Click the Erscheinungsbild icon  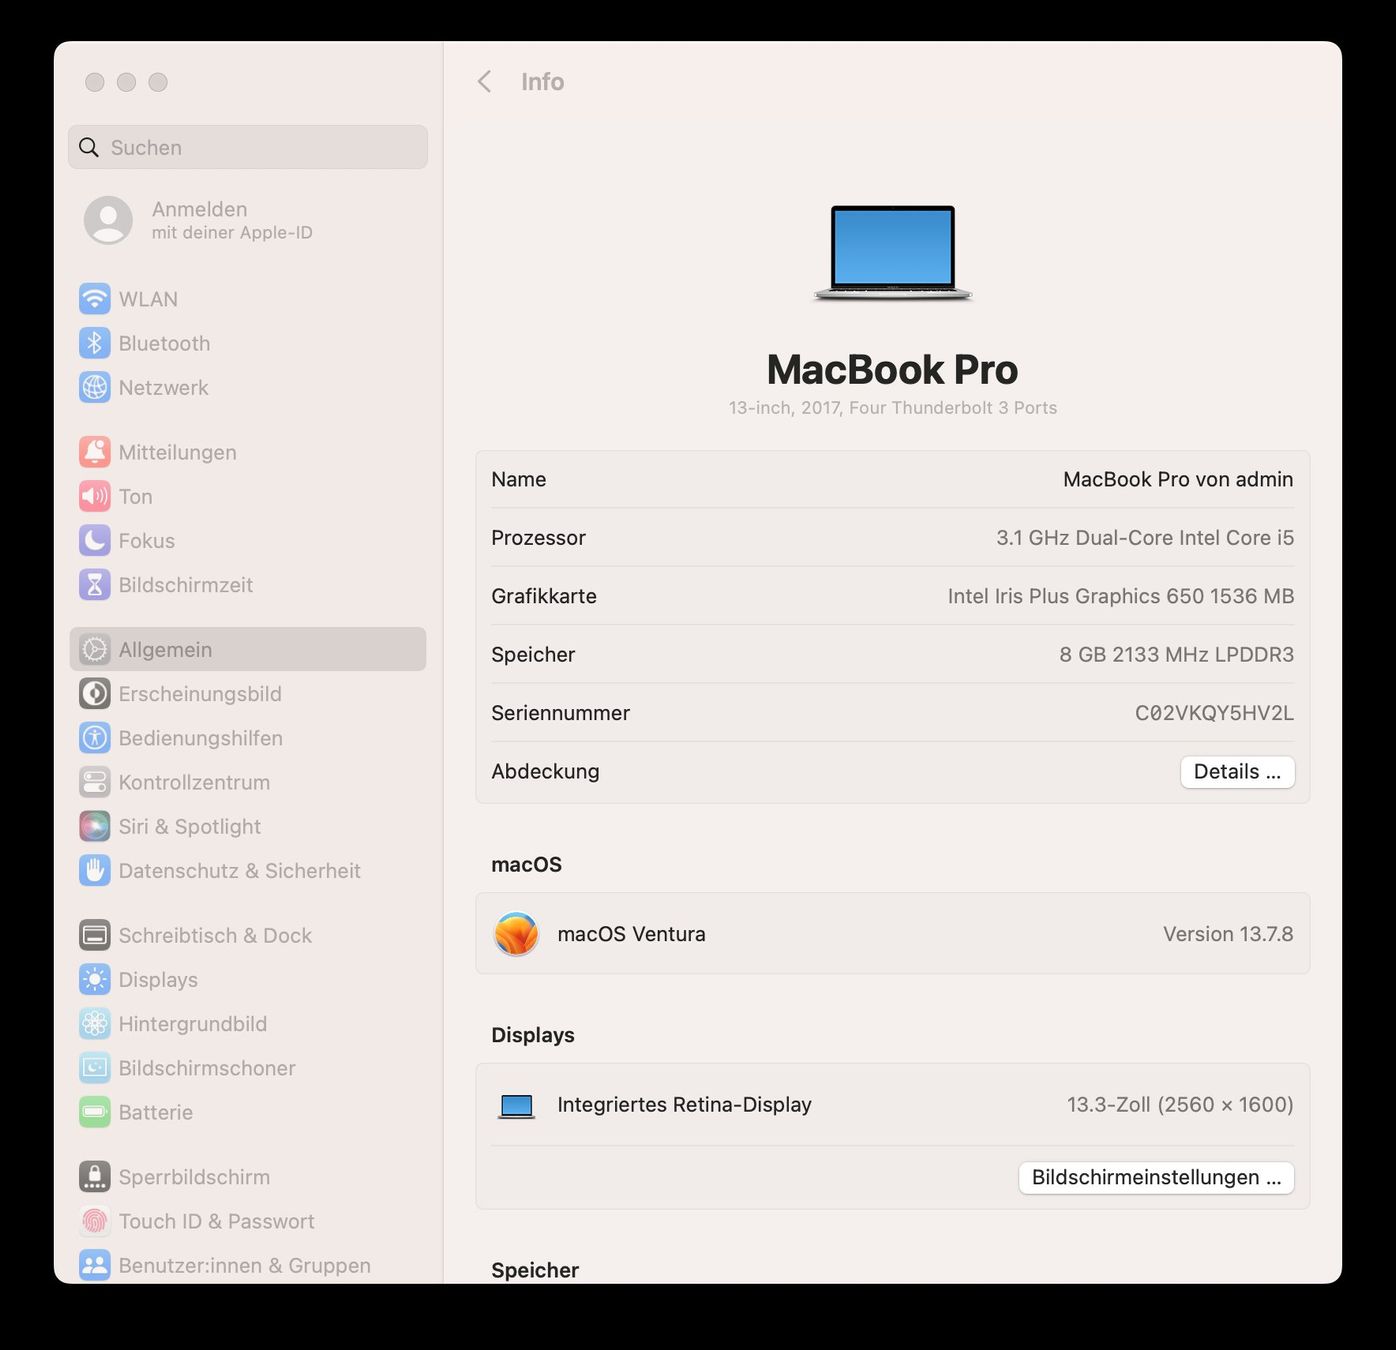95,693
